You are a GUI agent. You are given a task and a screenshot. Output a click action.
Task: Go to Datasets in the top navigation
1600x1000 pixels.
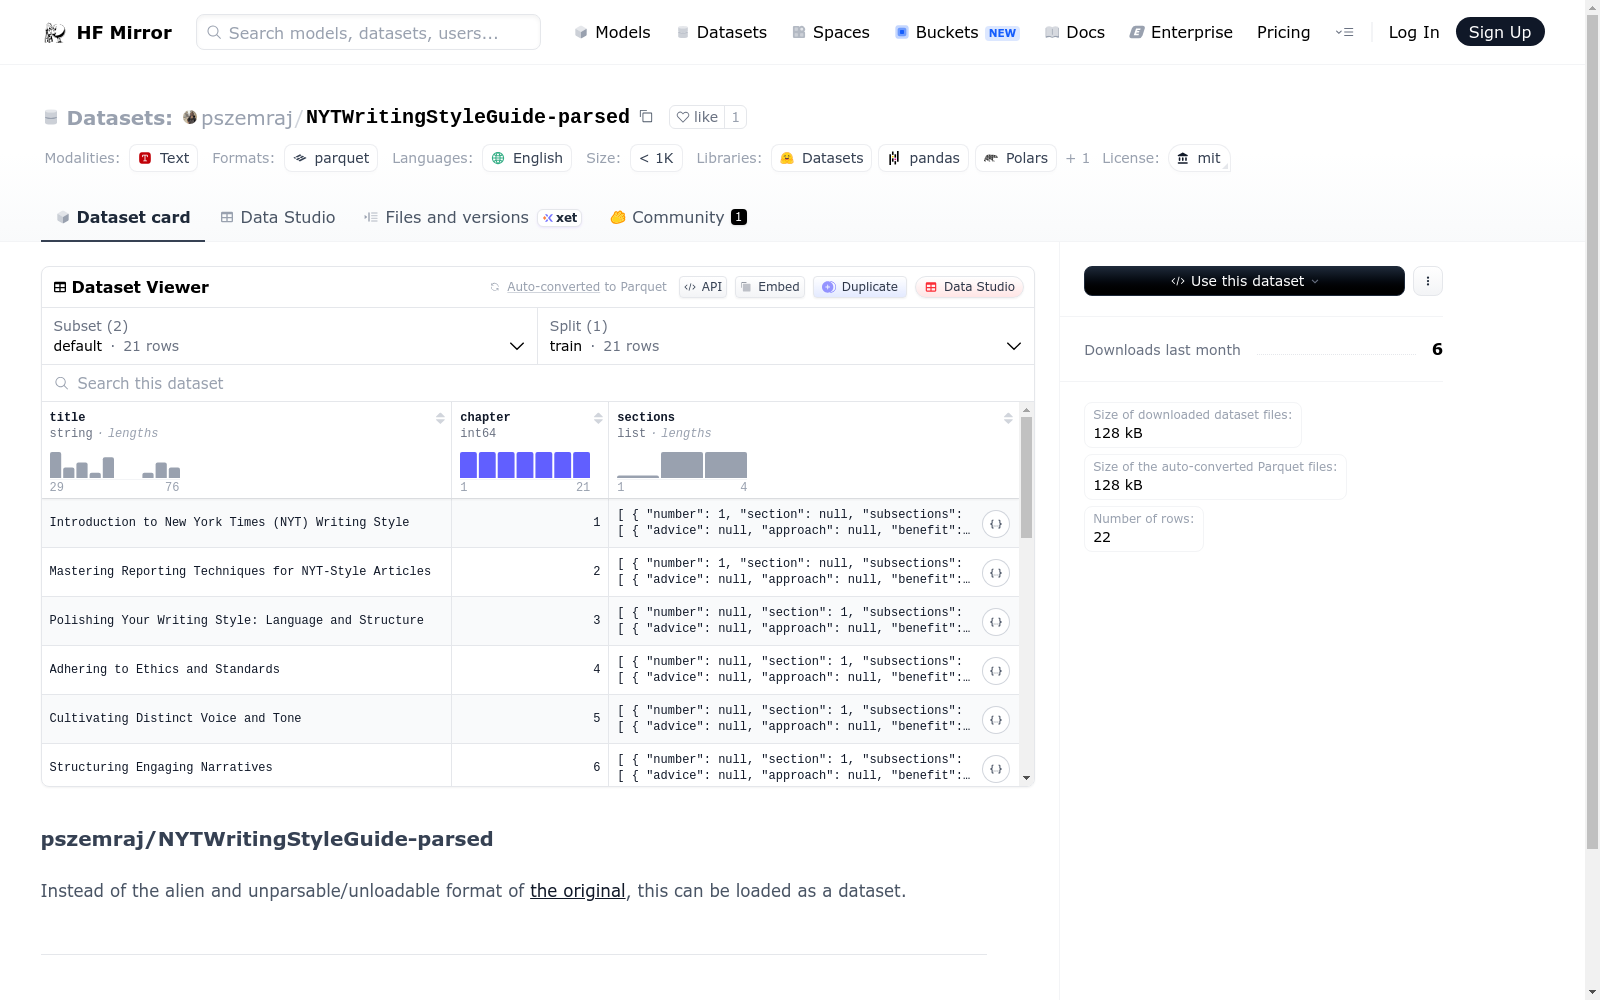click(x=721, y=32)
